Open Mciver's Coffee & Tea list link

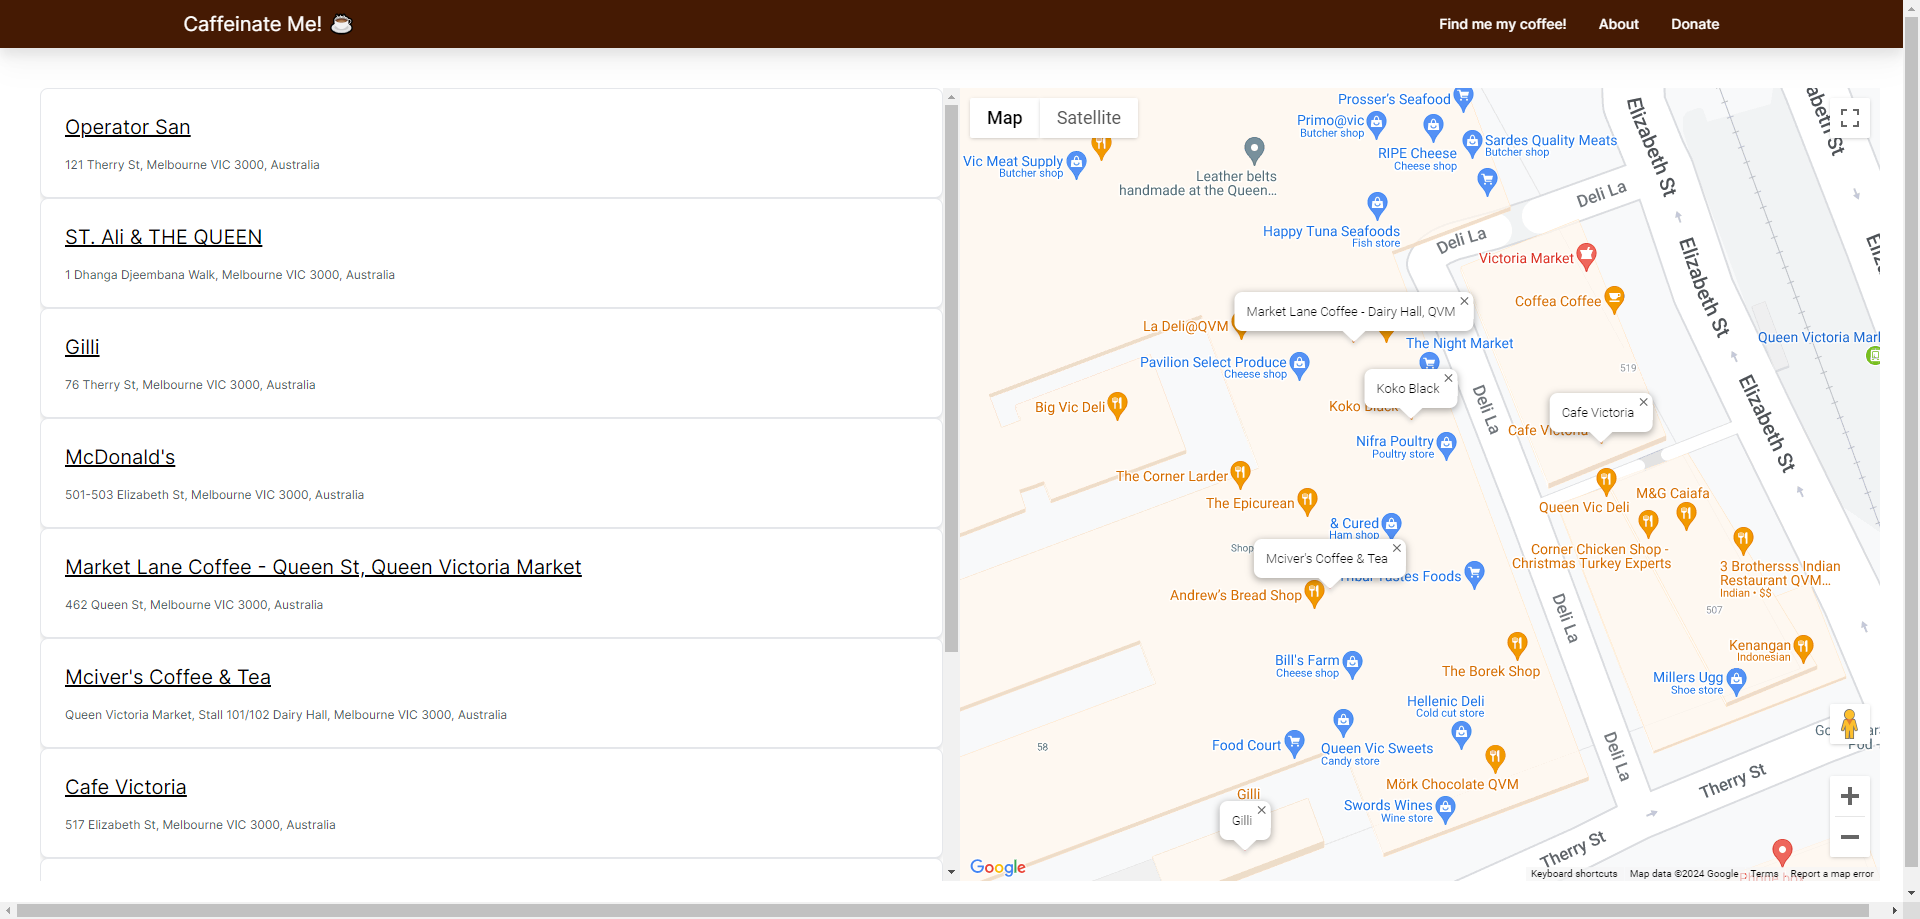click(168, 677)
